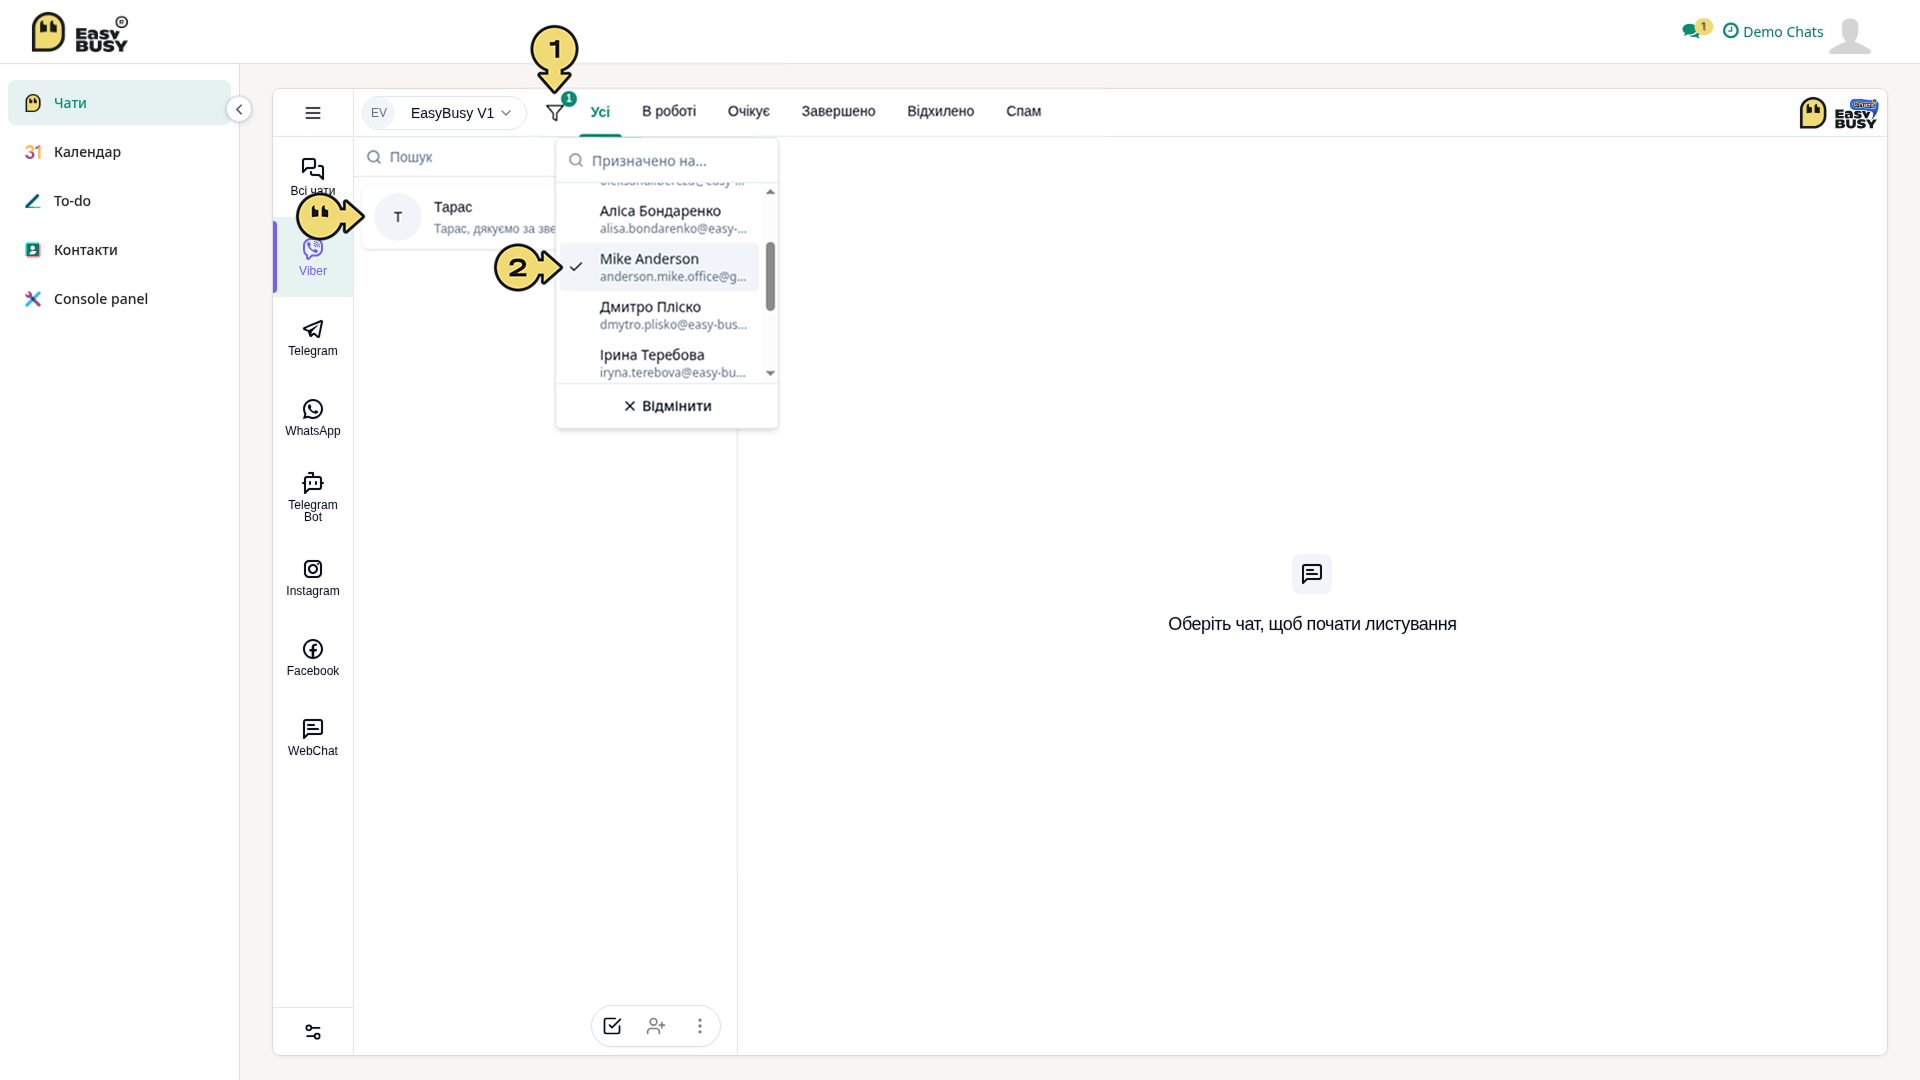This screenshot has height=1080, width=1920.
Task: Select Аліса Бондаренко in assignee list
Action: click(x=659, y=219)
